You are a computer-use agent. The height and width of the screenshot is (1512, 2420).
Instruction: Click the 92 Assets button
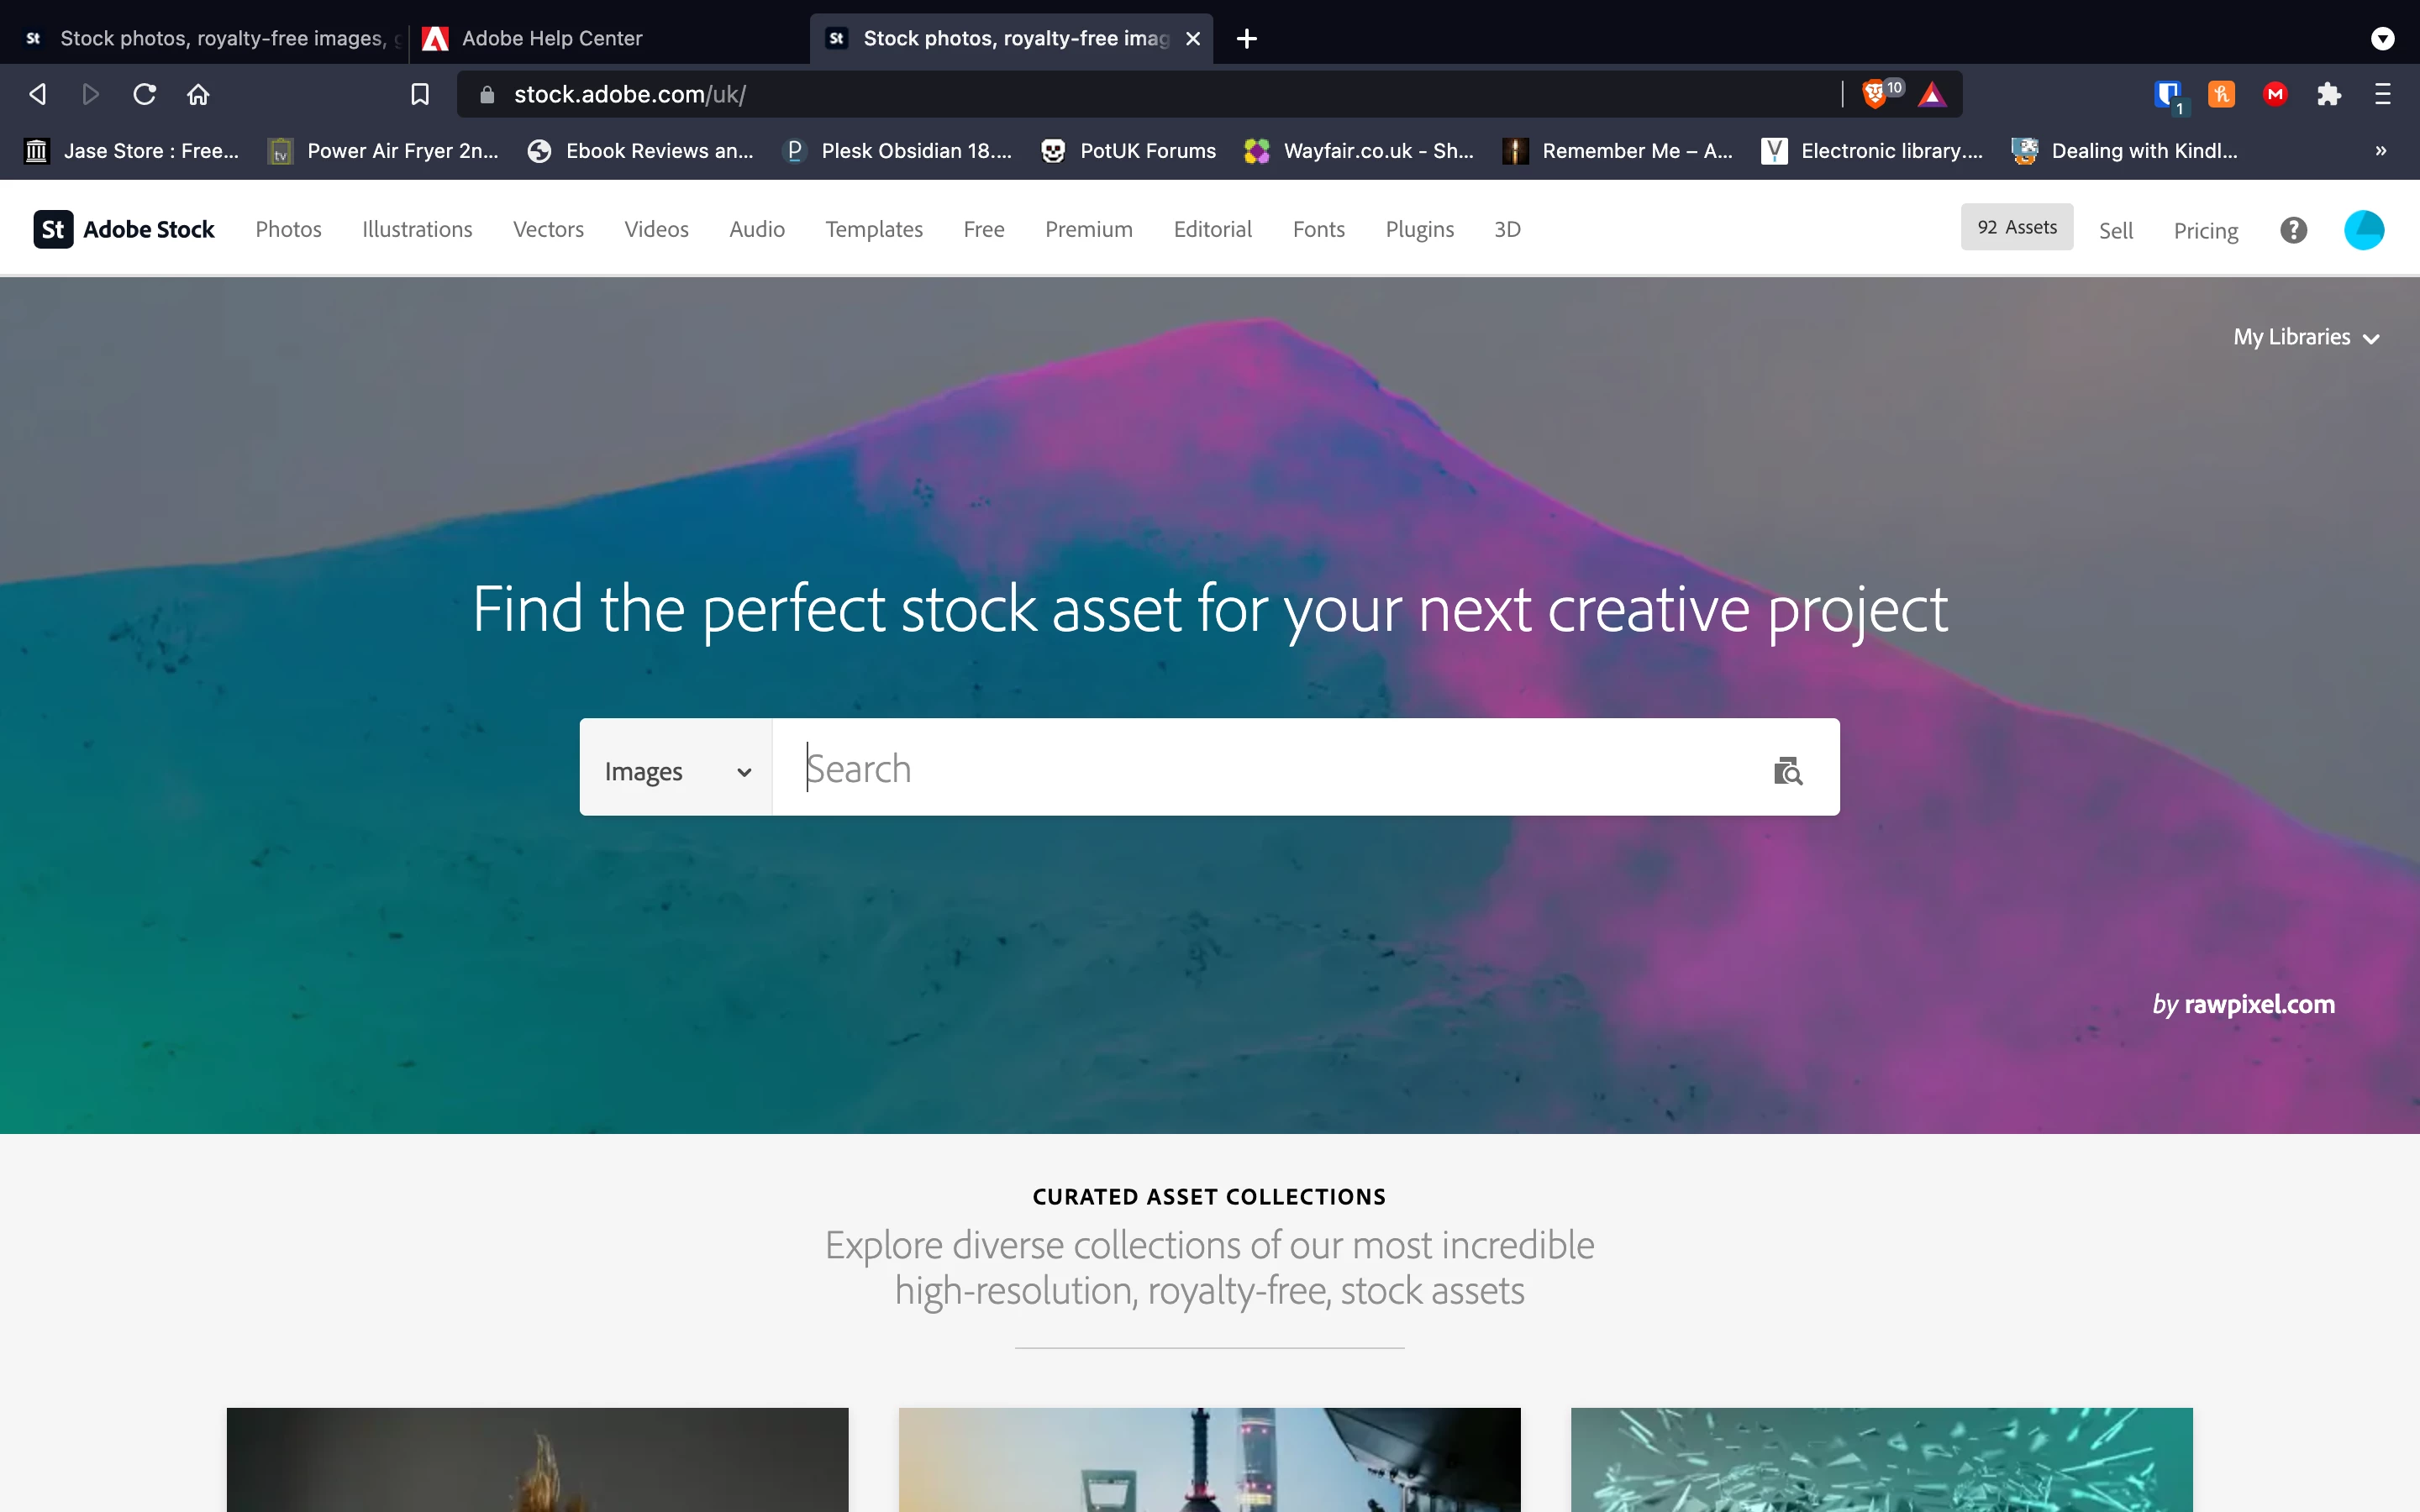coord(2016,227)
